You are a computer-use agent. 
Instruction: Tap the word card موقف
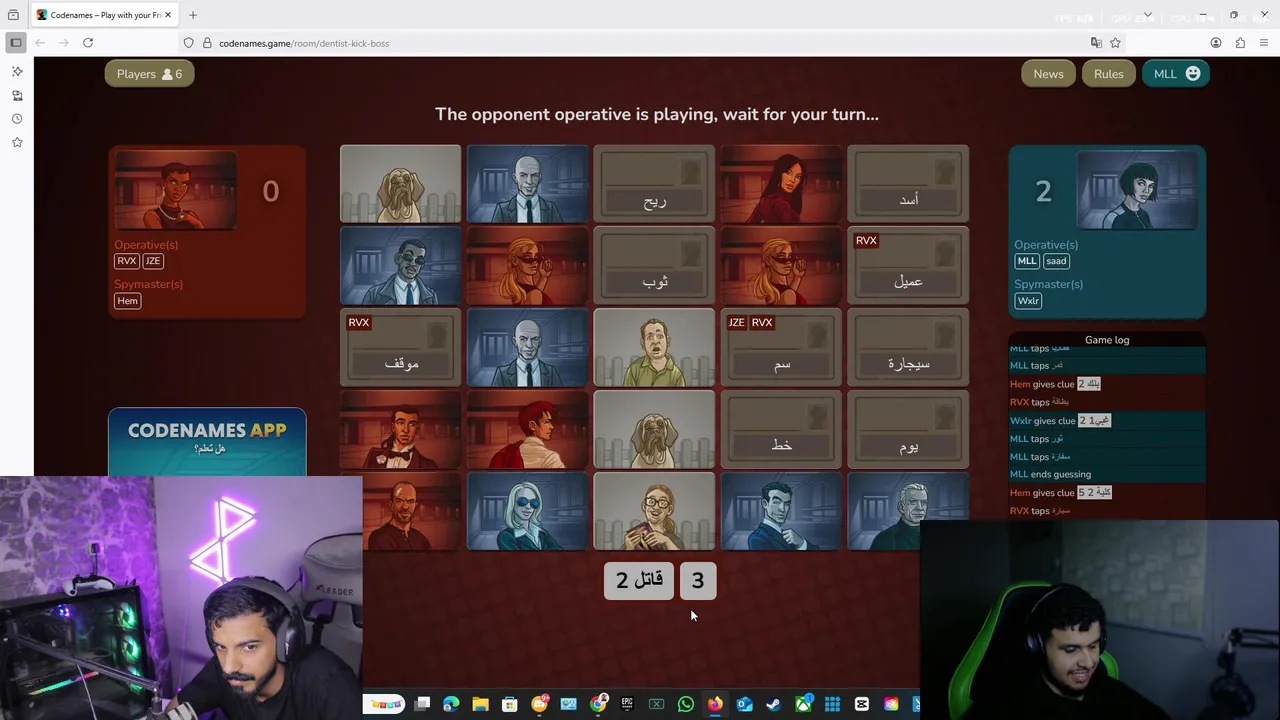point(400,348)
